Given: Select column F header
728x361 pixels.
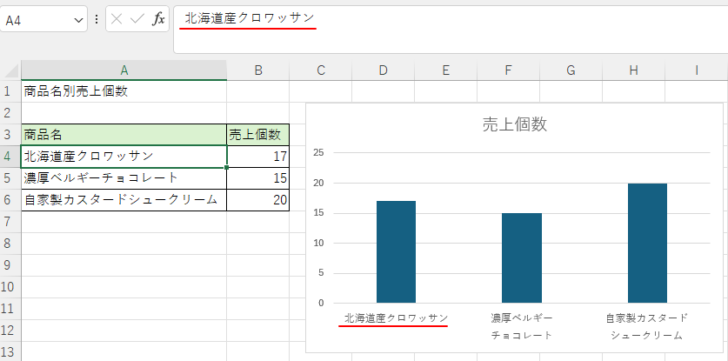Looking at the screenshot, I should (x=508, y=70).
